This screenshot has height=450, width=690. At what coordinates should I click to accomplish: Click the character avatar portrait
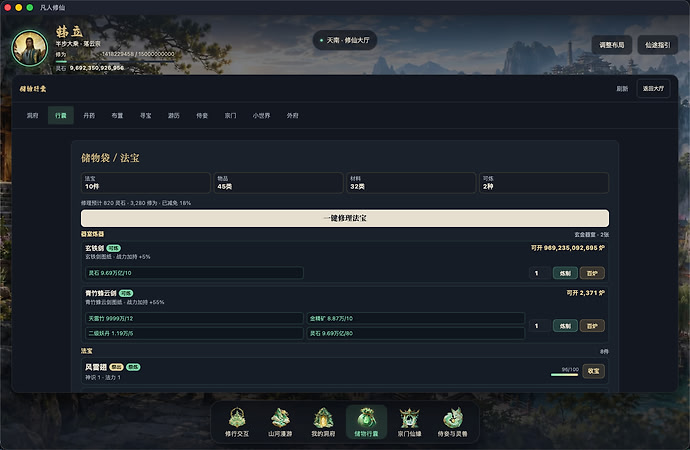tap(29, 48)
